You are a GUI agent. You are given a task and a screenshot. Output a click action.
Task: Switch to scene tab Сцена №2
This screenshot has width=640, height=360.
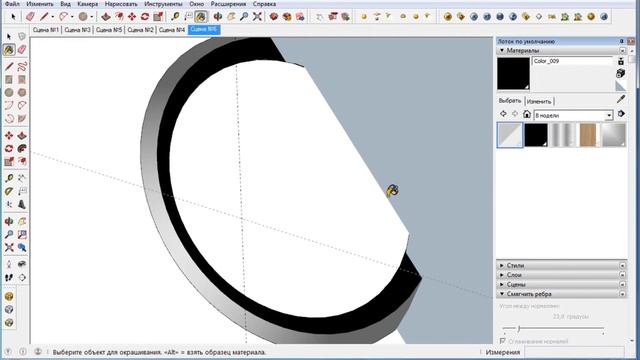point(140,30)
